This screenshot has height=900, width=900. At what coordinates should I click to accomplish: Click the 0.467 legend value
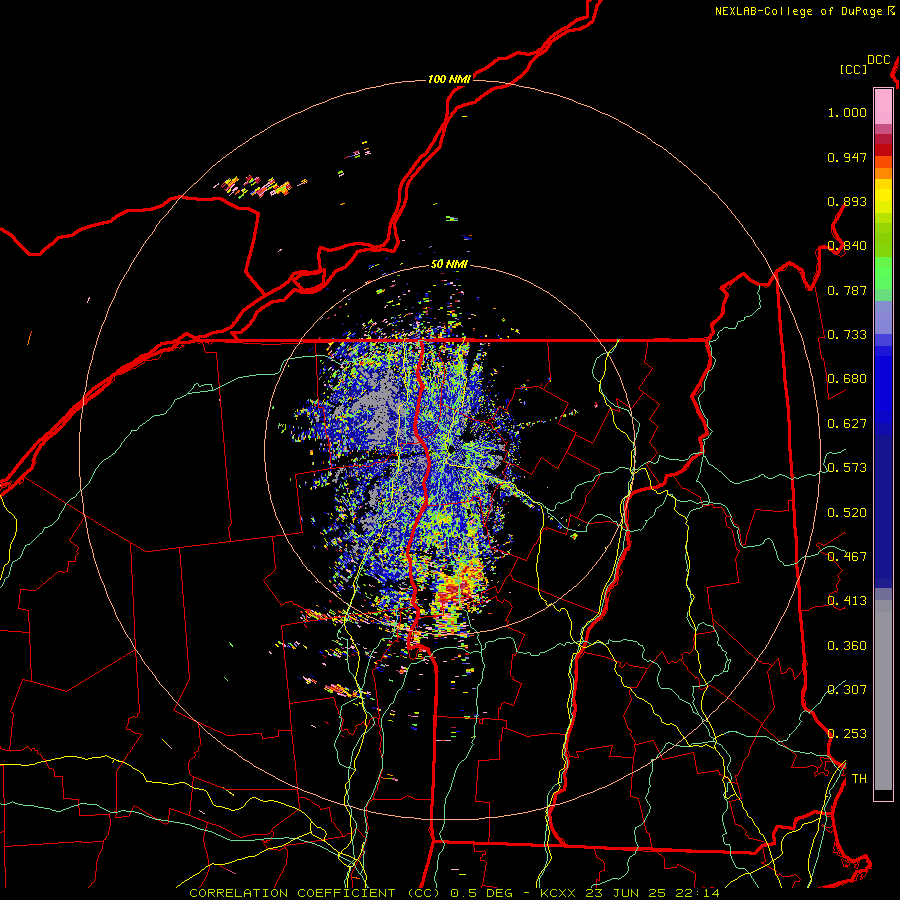pyautogui.click(x=847, y=557)
